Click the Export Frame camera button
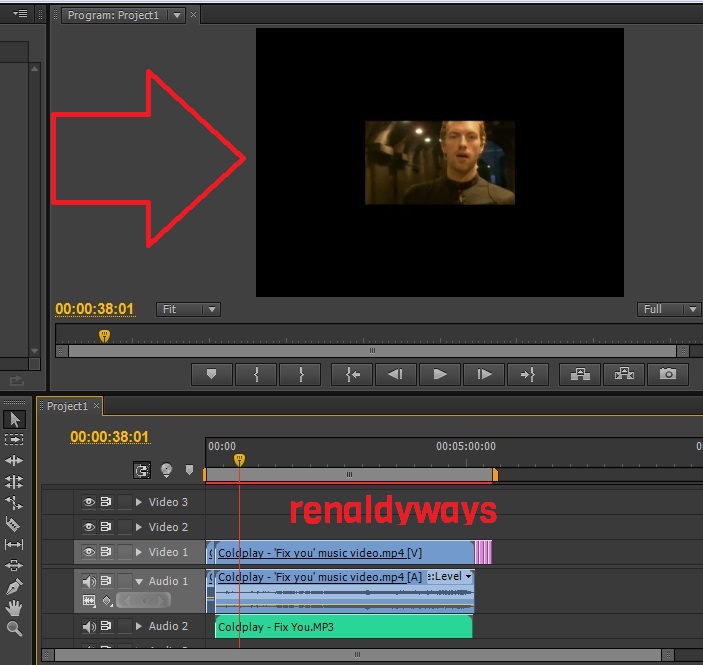This screenshot has width=703, height=665. tap(668, 374)
